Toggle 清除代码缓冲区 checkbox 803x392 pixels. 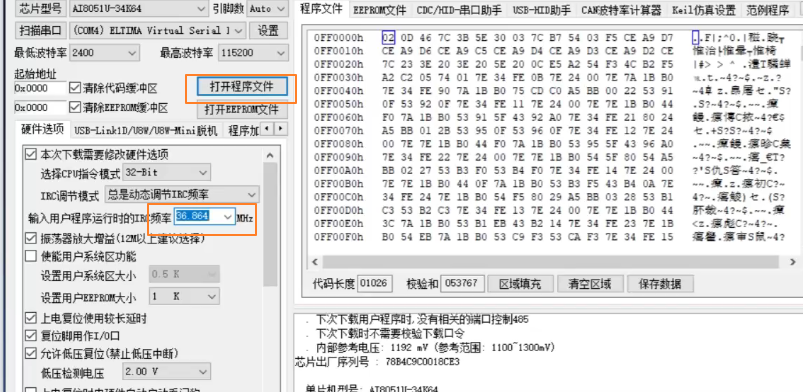tap(75, 88)
